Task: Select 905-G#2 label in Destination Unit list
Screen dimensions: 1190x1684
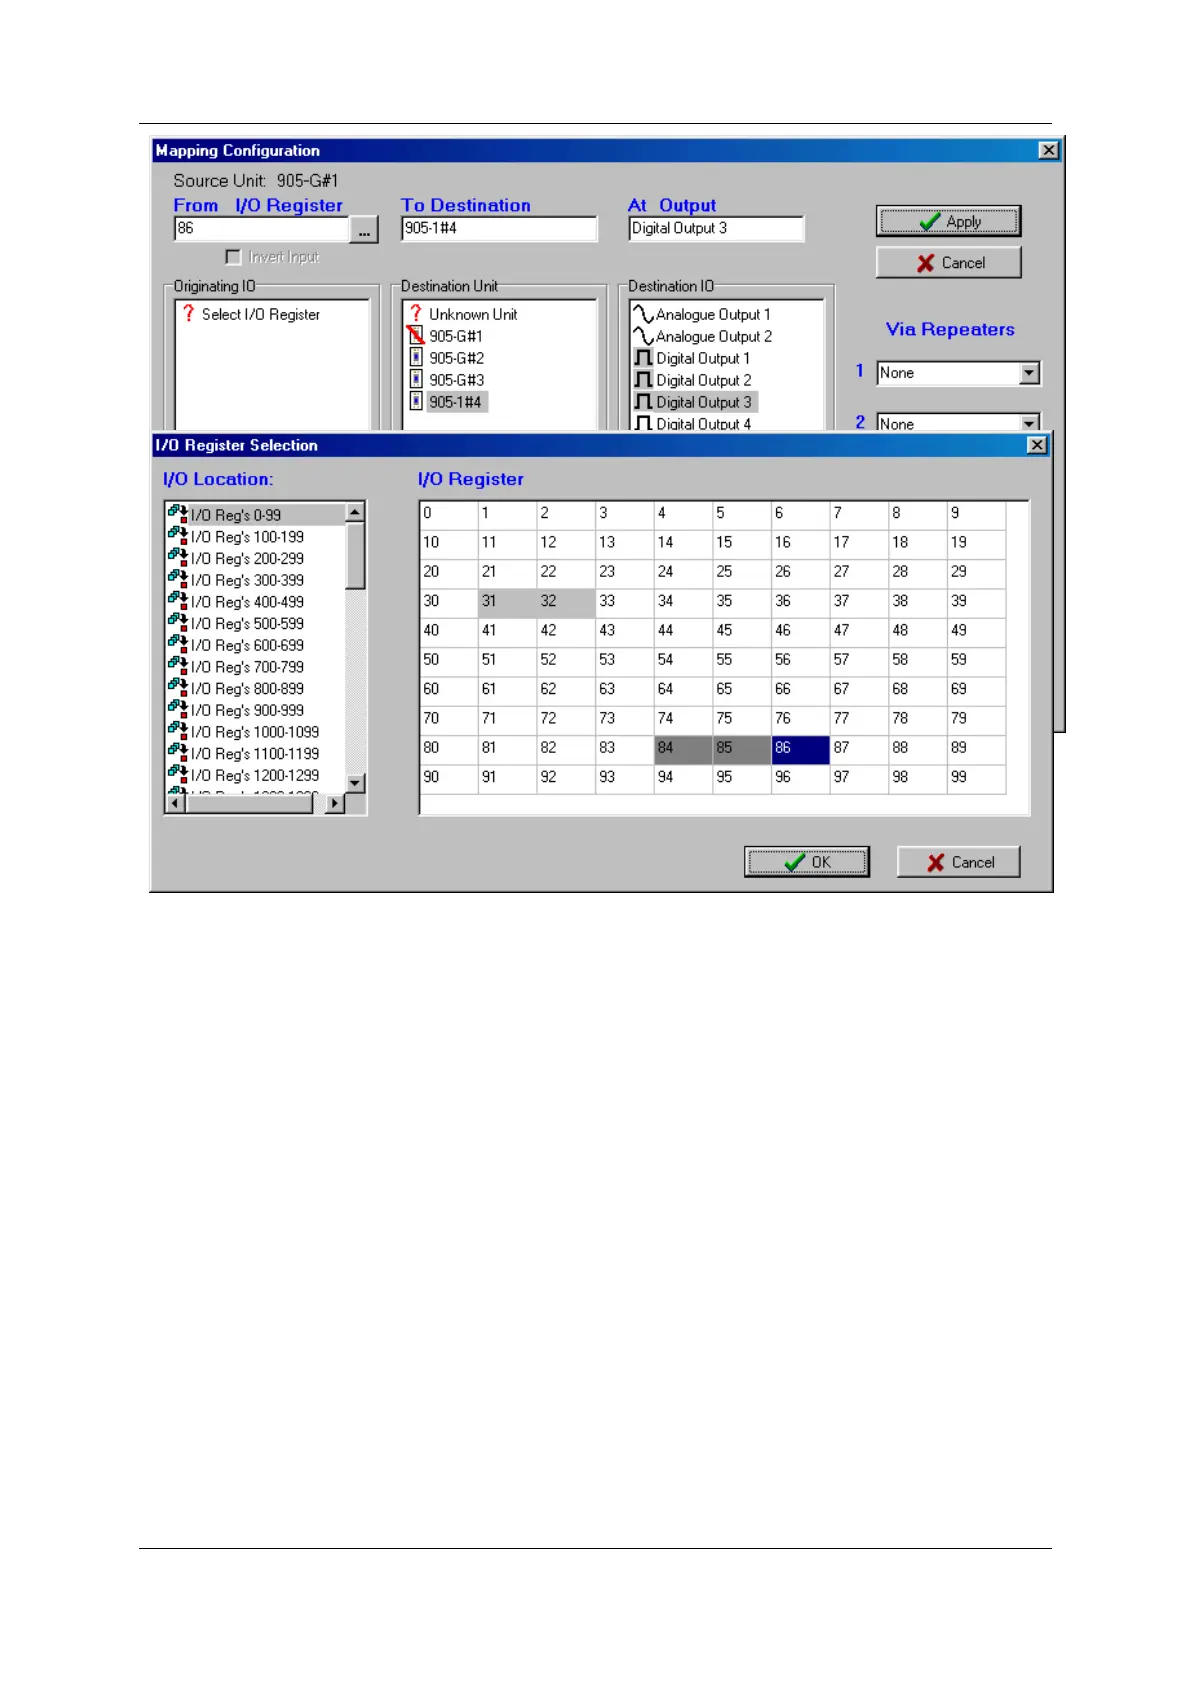Action: coord(457,358)
